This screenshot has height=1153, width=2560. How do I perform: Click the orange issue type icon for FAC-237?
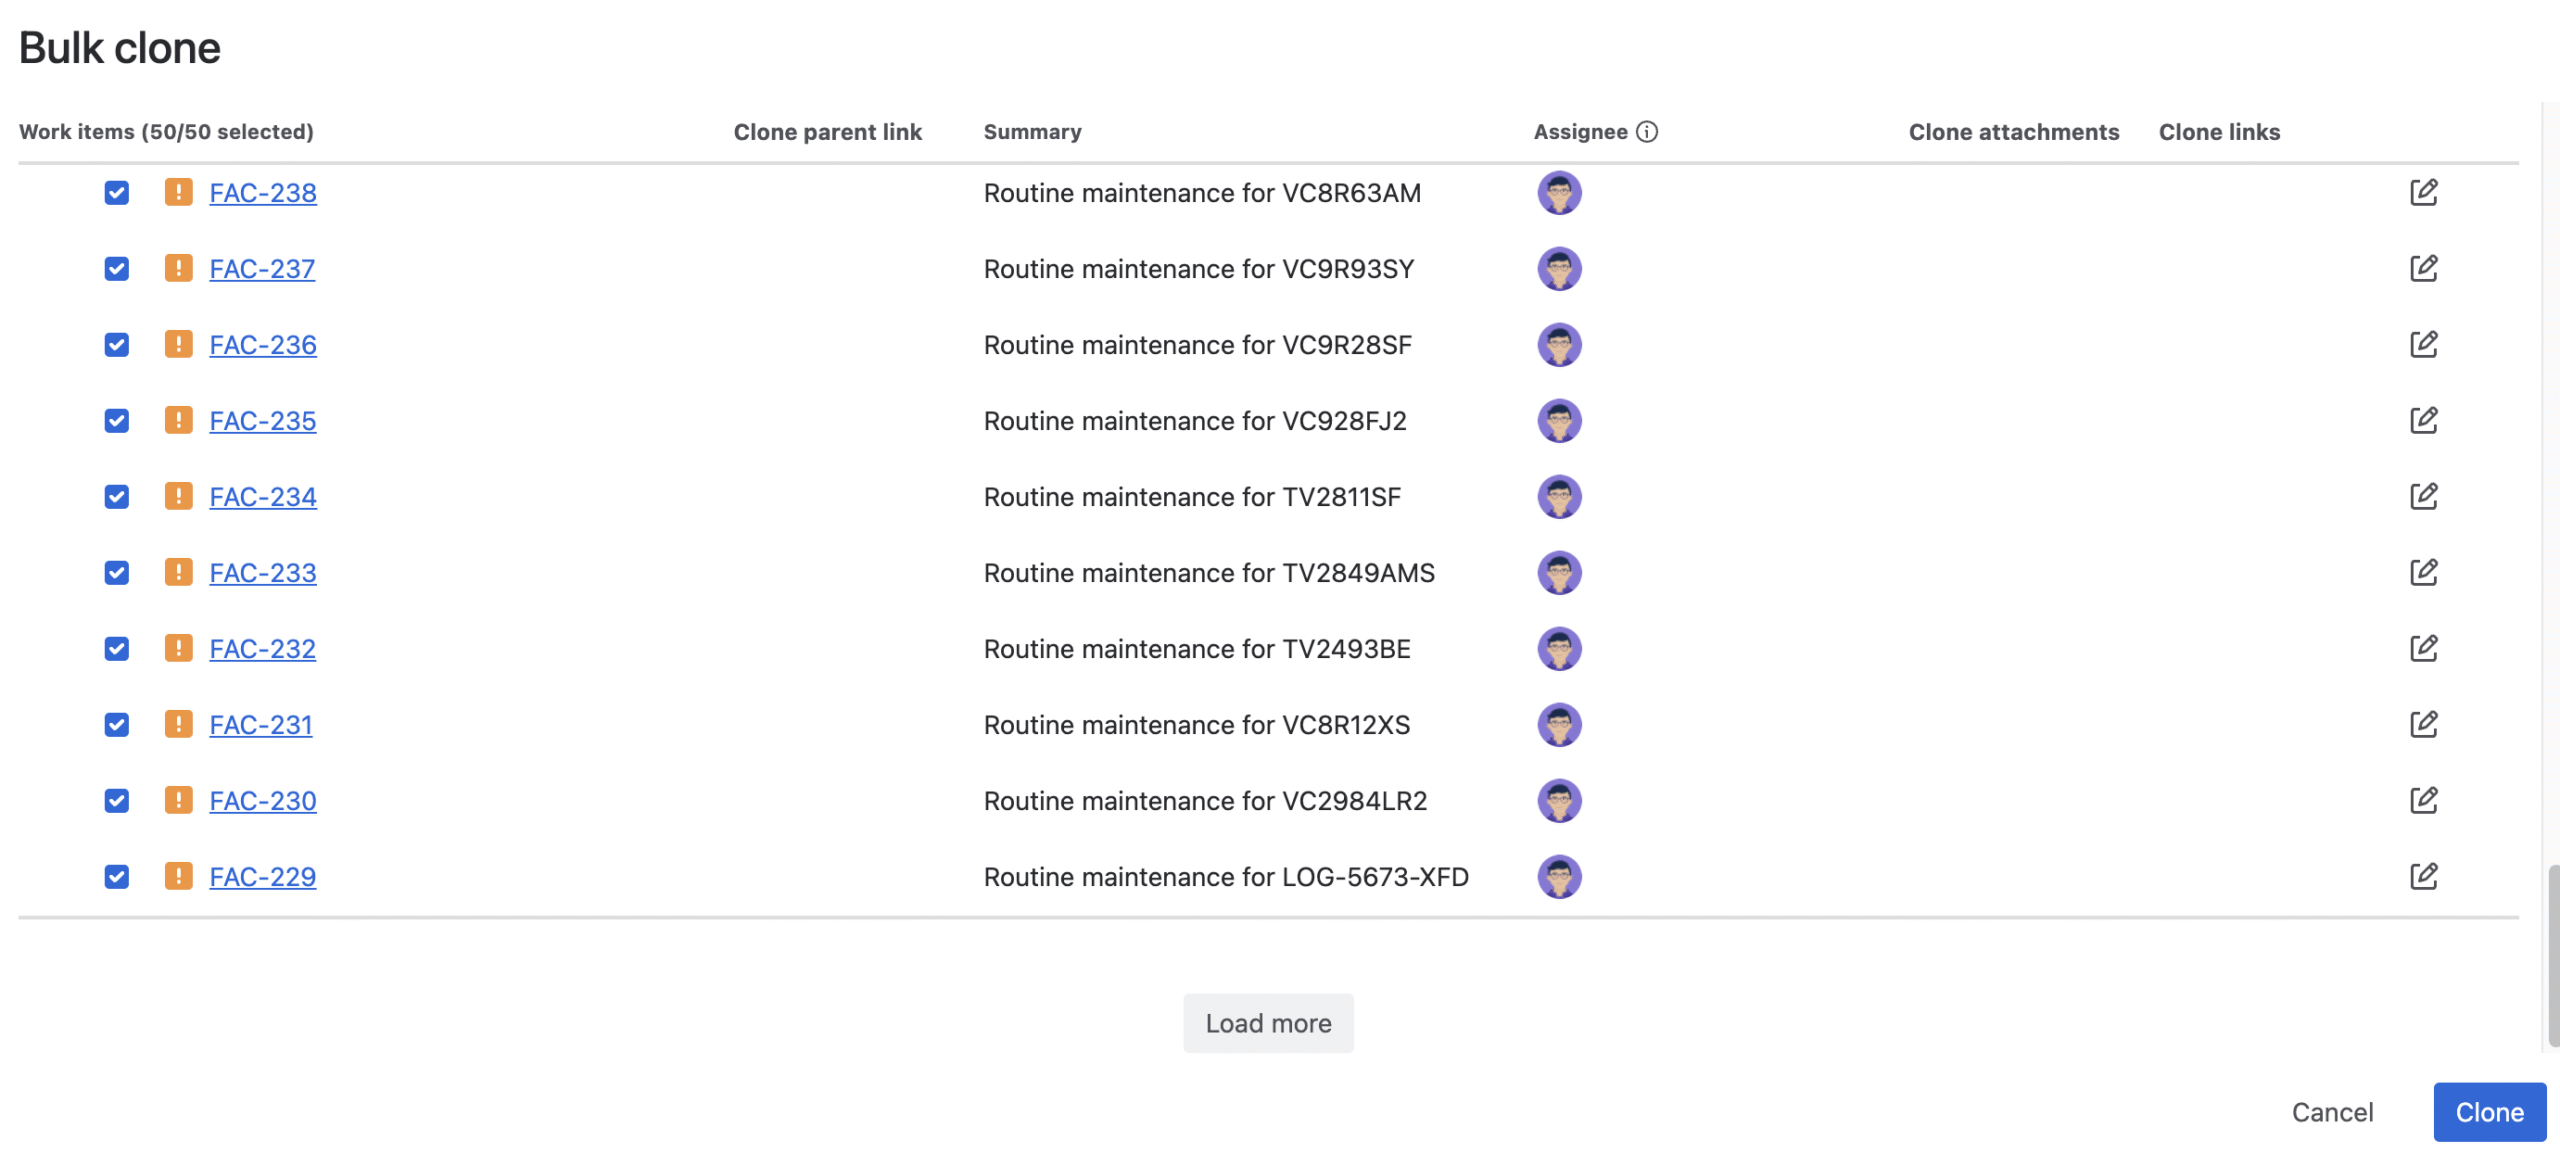(x=178, y=268)
